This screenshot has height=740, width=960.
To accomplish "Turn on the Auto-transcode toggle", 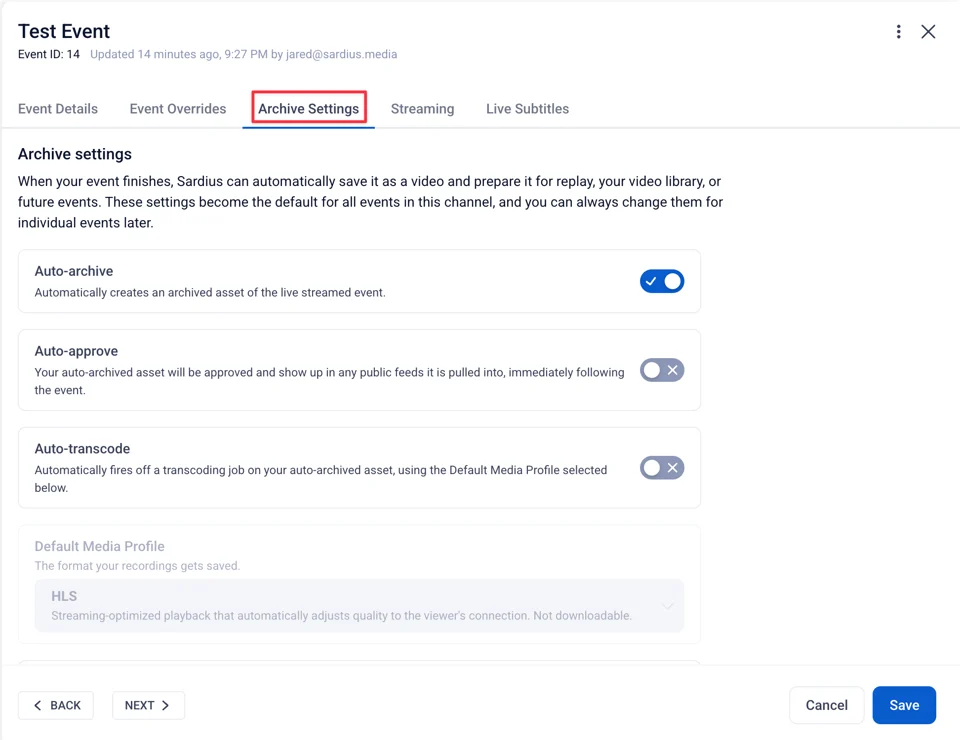I will point(662,468).
